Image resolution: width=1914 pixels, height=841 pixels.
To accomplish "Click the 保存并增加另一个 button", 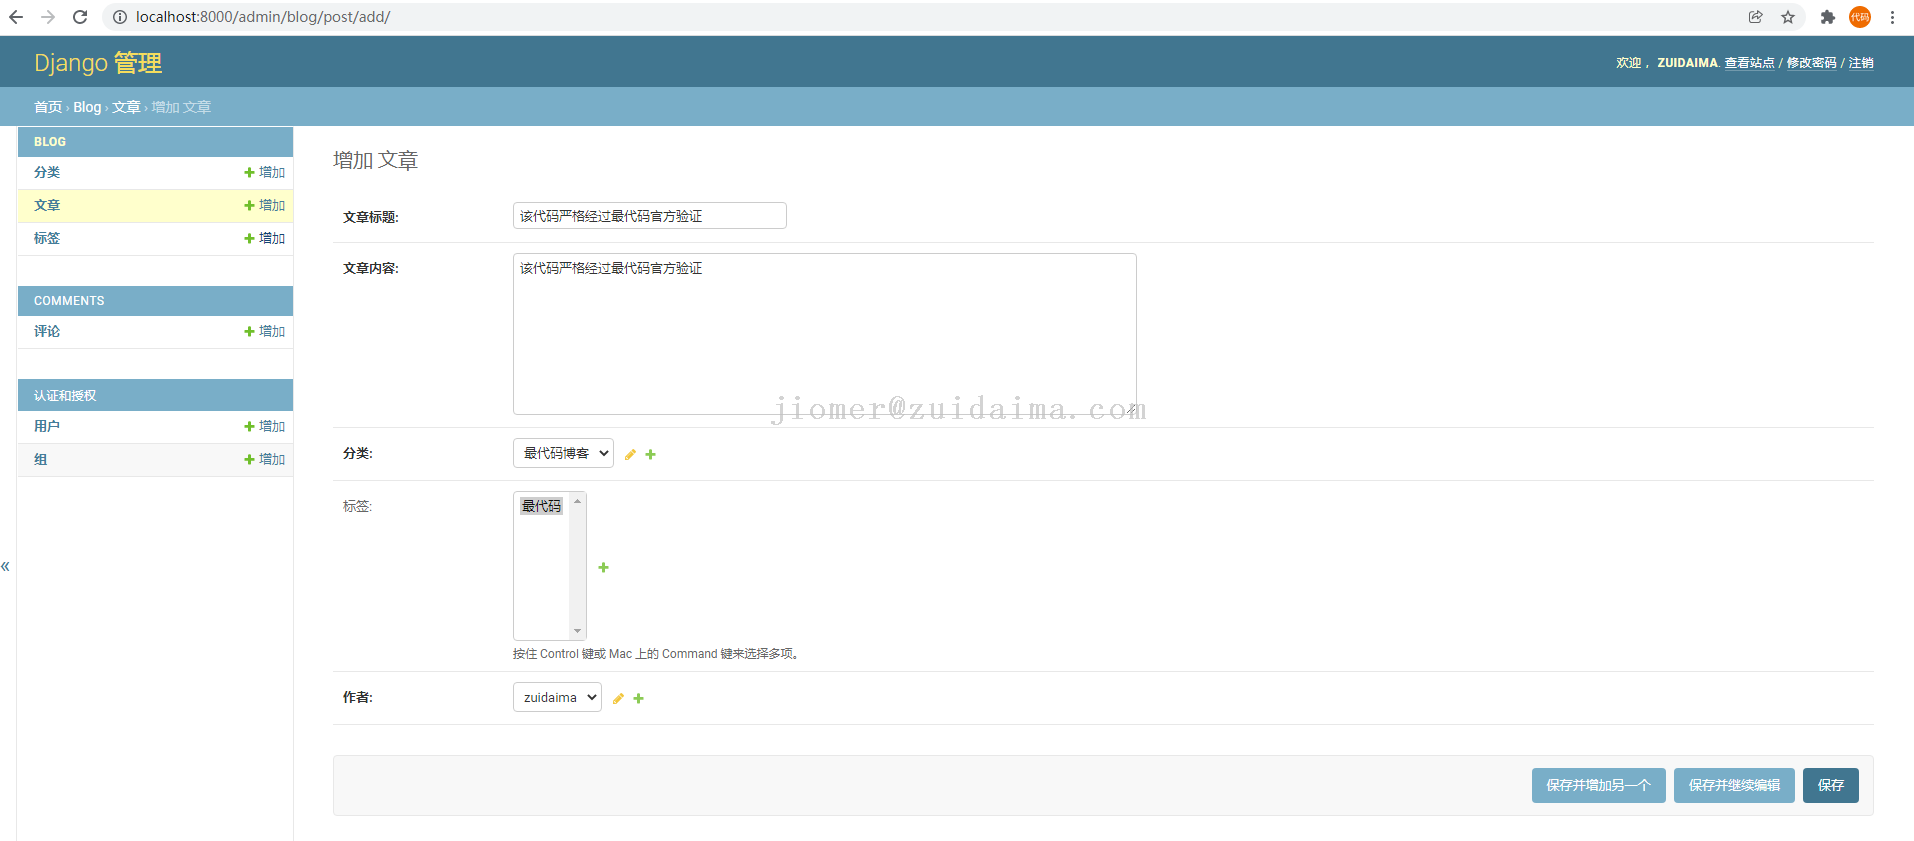I will [x=1598, y=785].
